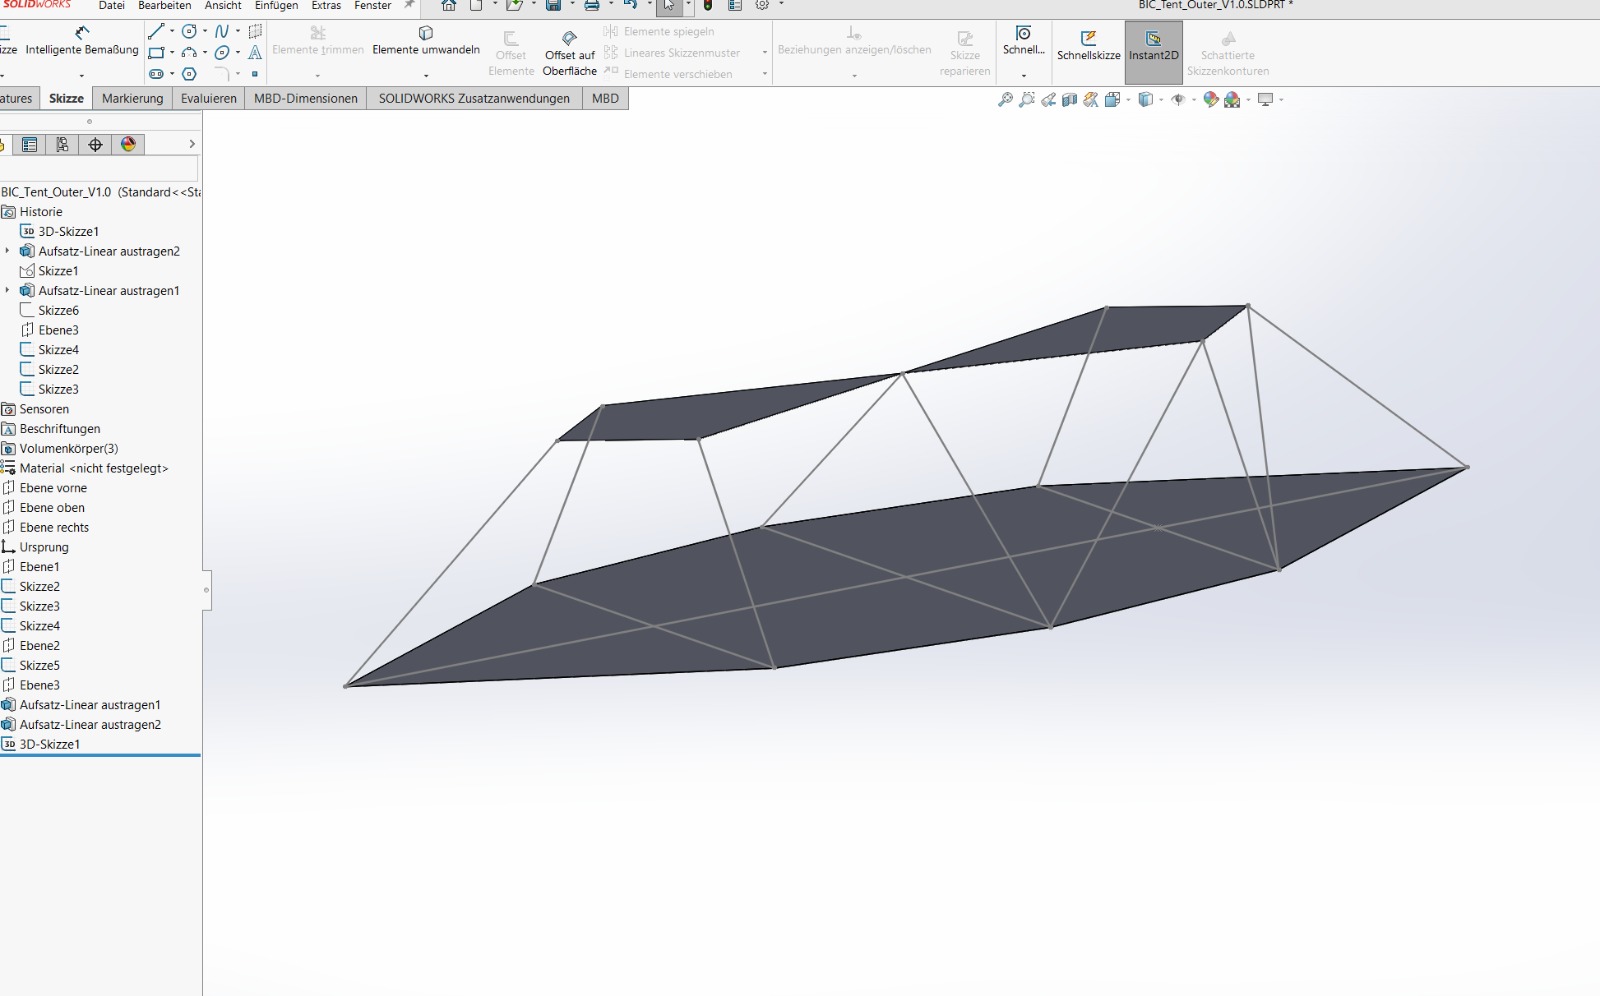
Task: Switch to the Evaluieren tab
Action: tap(208, 98)
